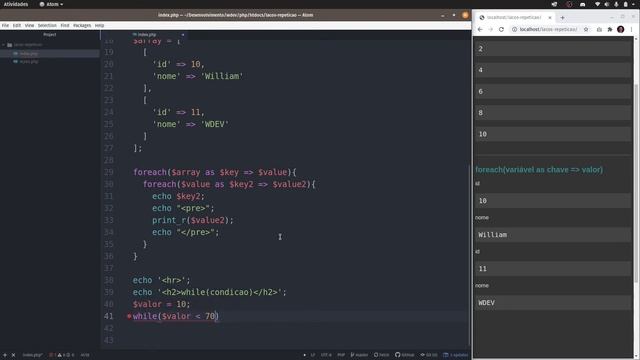Open the Wi-Fi network indicator
Image resolution: width=640 pixels, height=360 pixels.
pyautogui.click(x=598, y=4)
